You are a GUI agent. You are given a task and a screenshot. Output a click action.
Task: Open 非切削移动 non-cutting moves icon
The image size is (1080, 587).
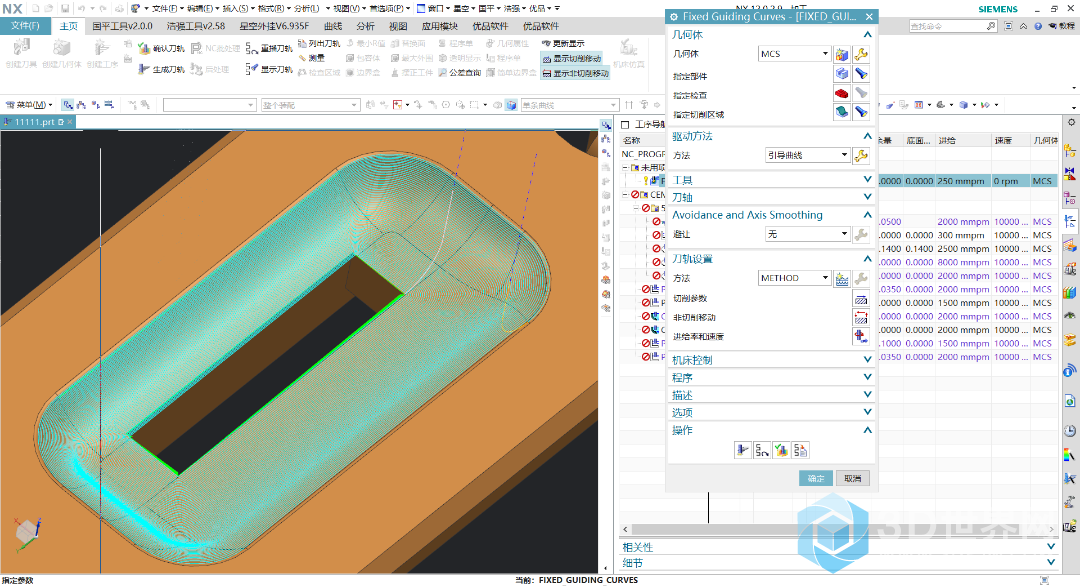861,318
